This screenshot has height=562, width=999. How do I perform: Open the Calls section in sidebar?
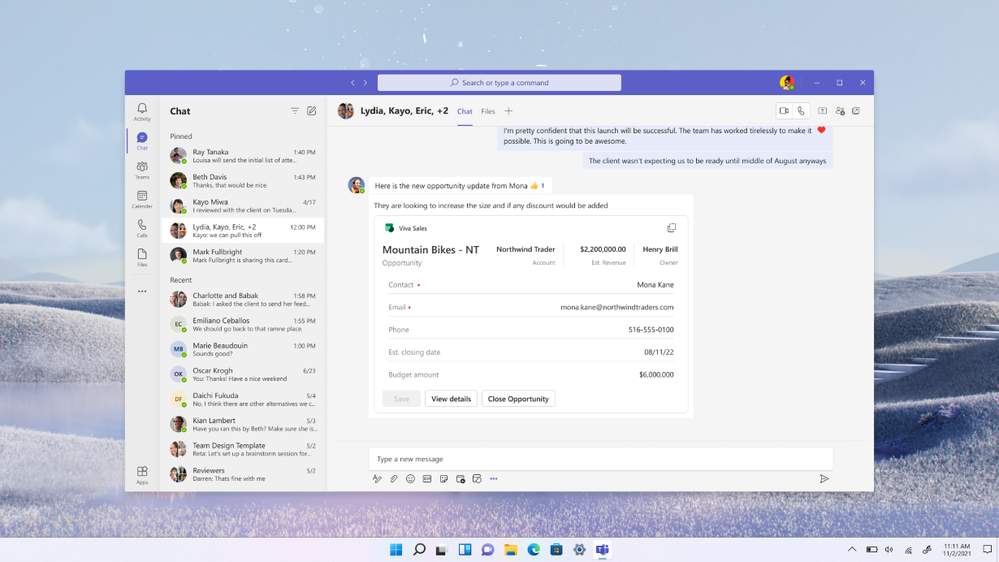tap(142, 228)
